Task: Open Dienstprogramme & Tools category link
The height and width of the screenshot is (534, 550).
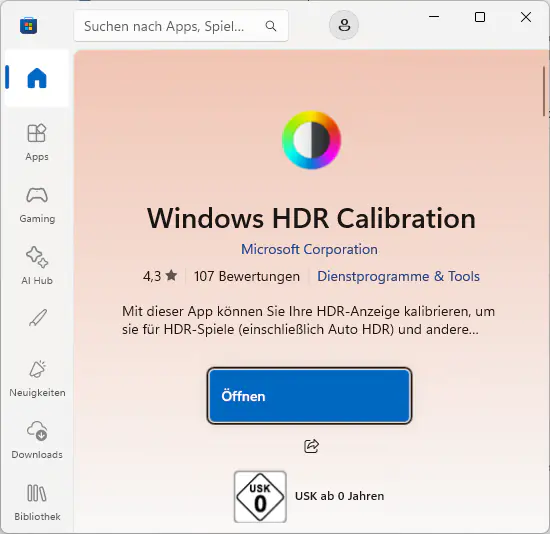Action: click(x=398, y=276)
